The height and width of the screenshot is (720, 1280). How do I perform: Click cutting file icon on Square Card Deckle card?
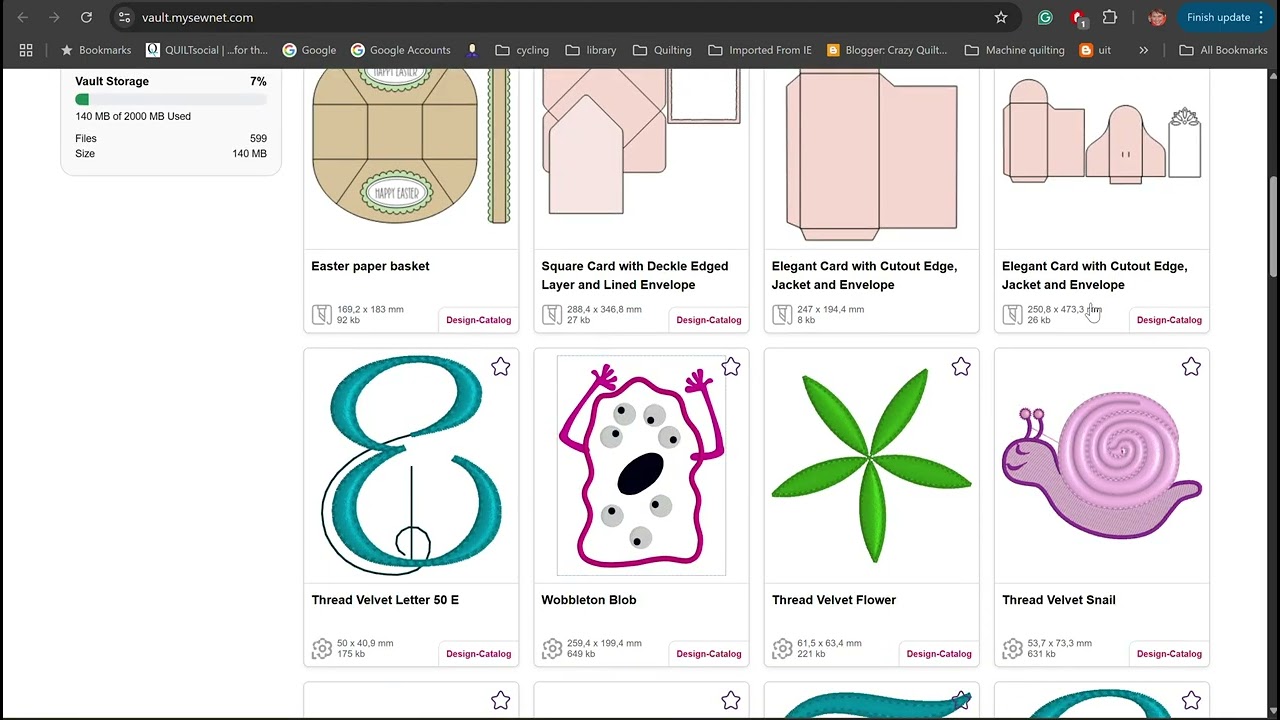click(552, 315)
